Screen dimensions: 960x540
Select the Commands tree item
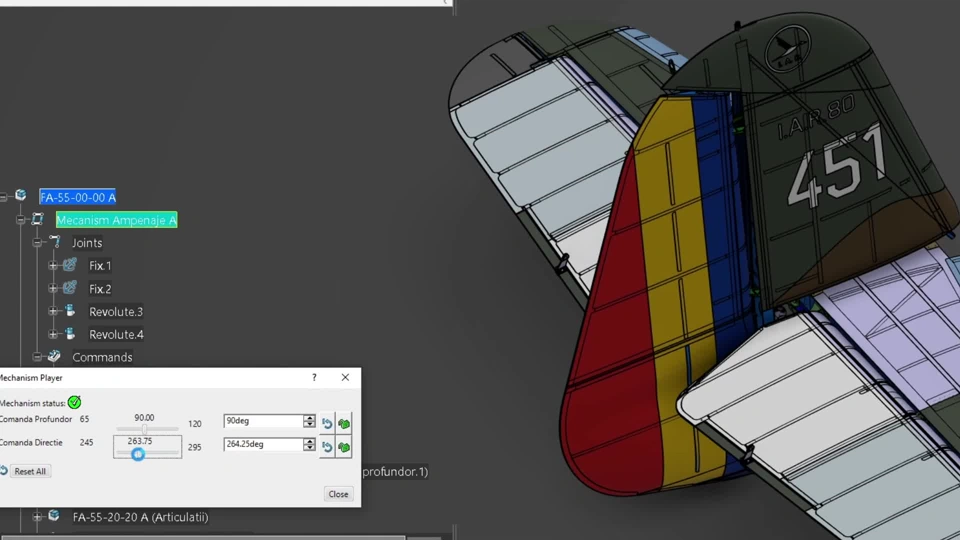(102, 358)
